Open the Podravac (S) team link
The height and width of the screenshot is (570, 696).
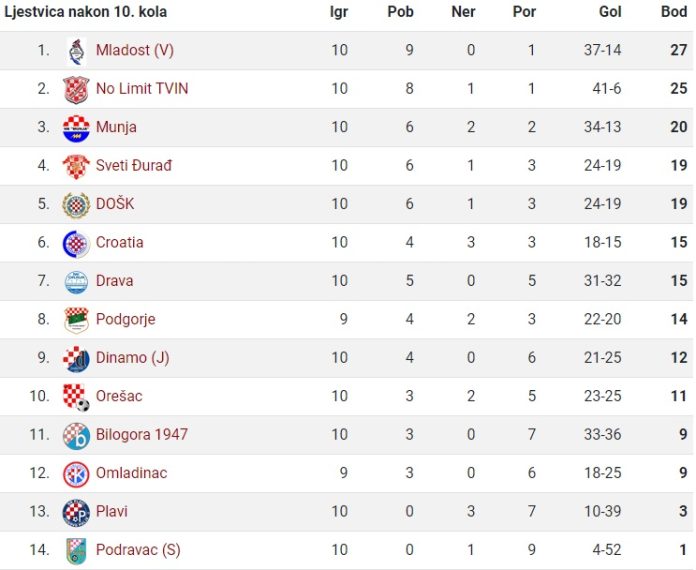pyautogui.click(x=138, y=550)
